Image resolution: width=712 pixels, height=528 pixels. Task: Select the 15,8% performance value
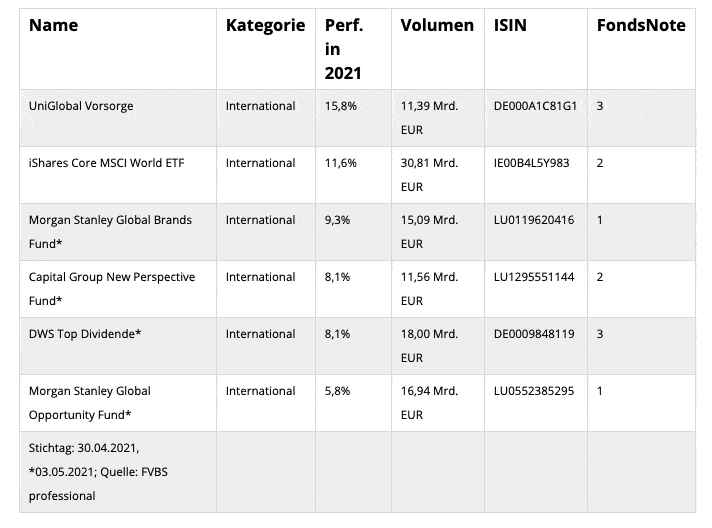pyautogui.click(x=341, y=106)
